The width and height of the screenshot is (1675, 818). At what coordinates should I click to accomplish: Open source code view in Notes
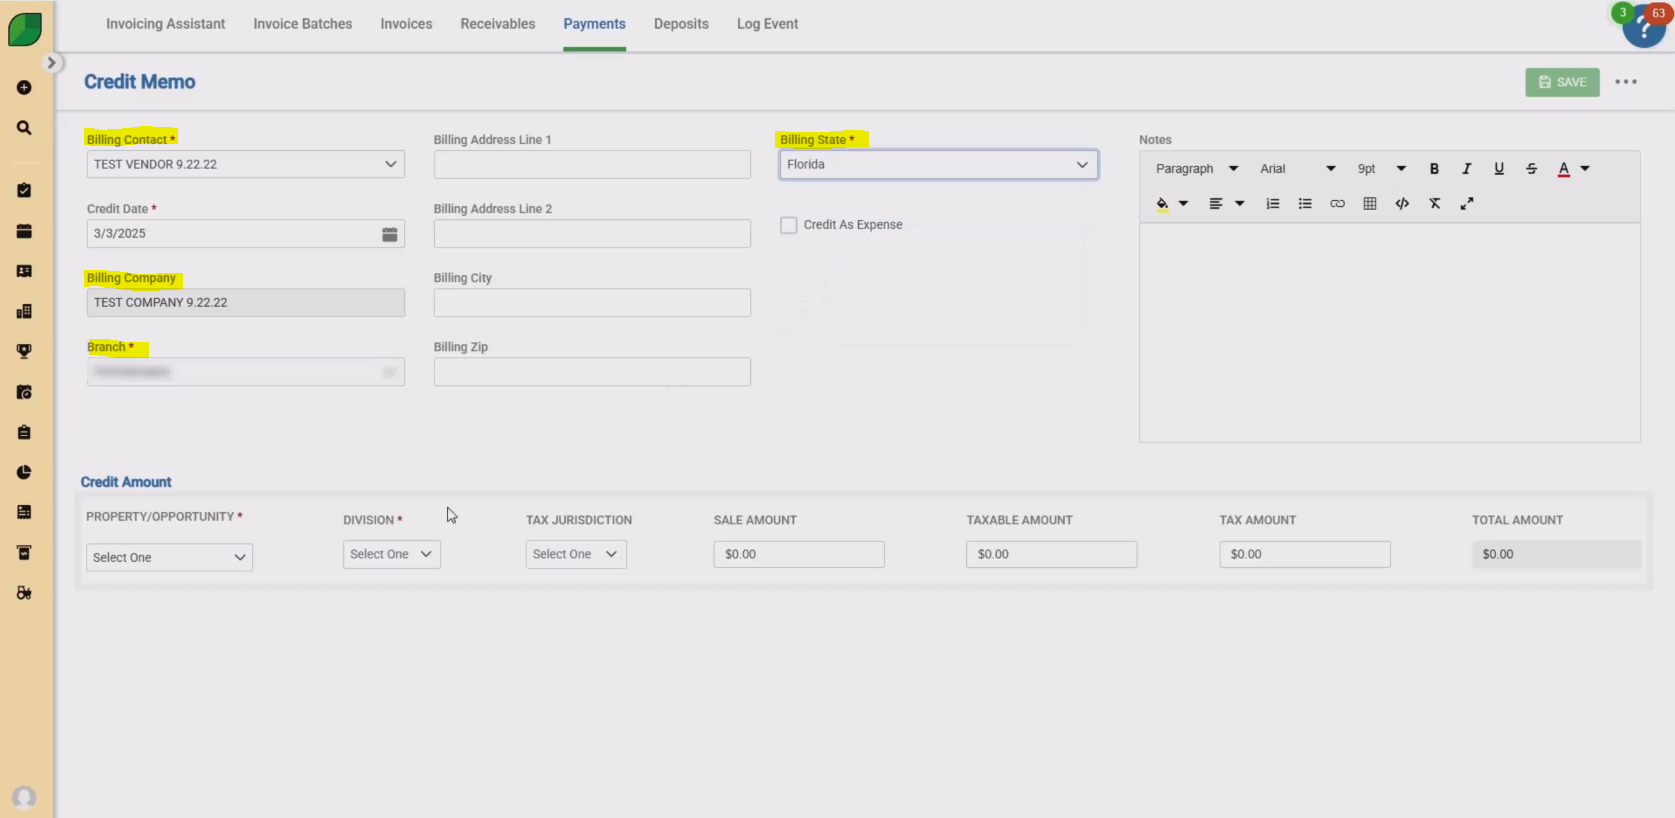pos(1402,204)
